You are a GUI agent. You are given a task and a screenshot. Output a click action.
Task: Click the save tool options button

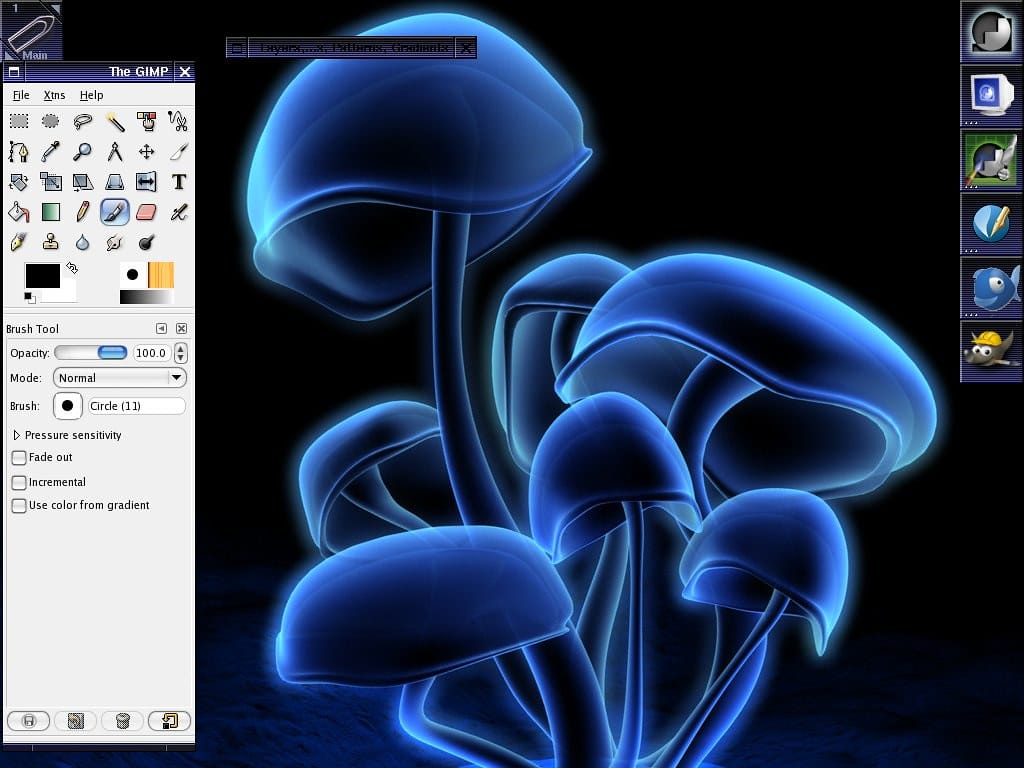click(x=28, y=721)
